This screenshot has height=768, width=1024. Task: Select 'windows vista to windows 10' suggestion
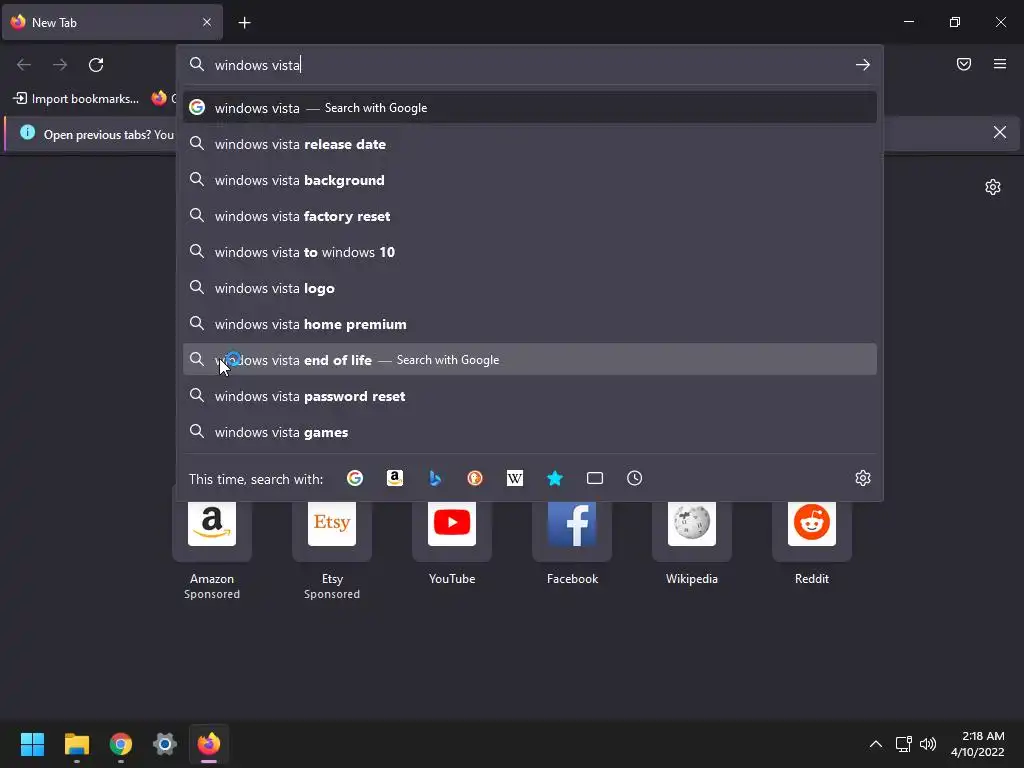(x=530, y=251)
